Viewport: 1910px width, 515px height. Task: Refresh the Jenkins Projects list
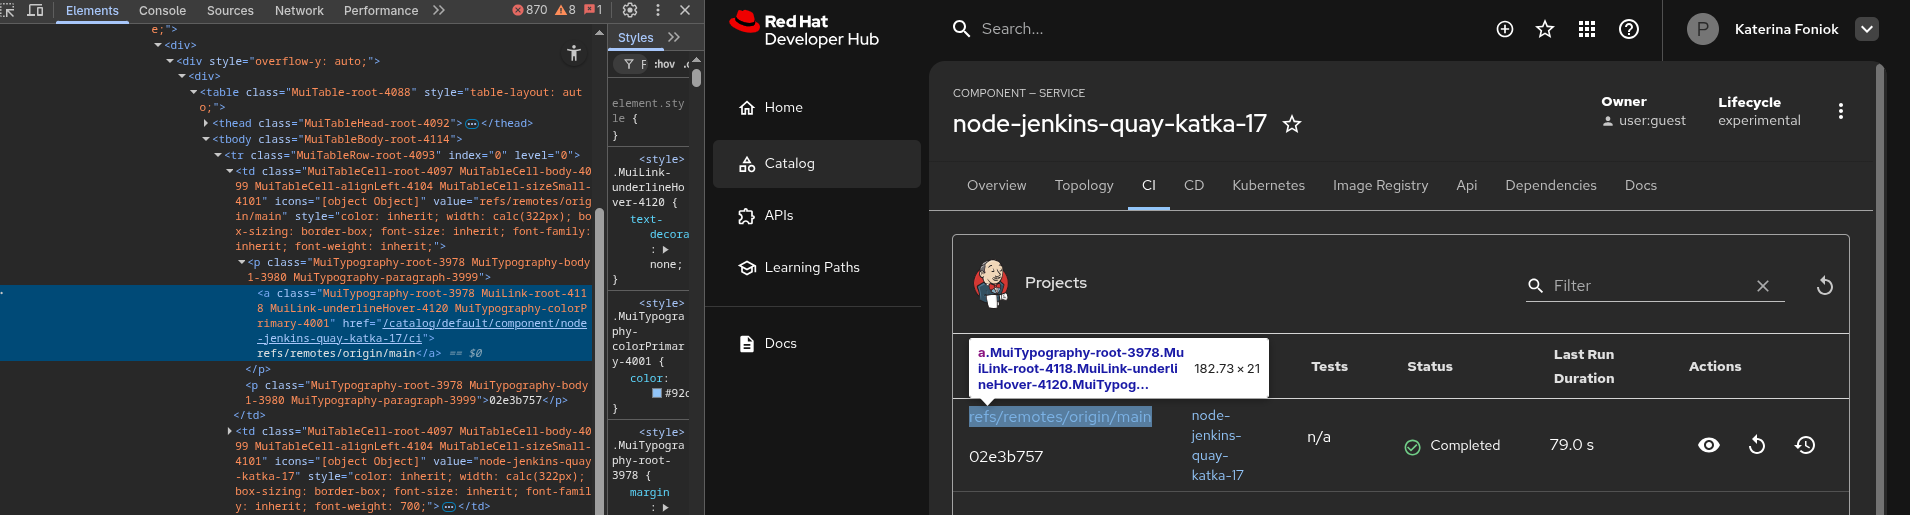1825,286
